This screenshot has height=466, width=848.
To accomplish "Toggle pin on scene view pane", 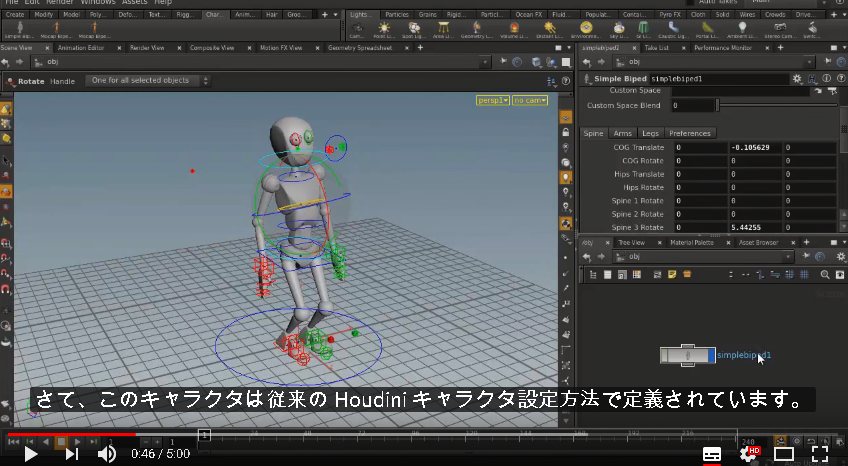I will tap(503, 62).
